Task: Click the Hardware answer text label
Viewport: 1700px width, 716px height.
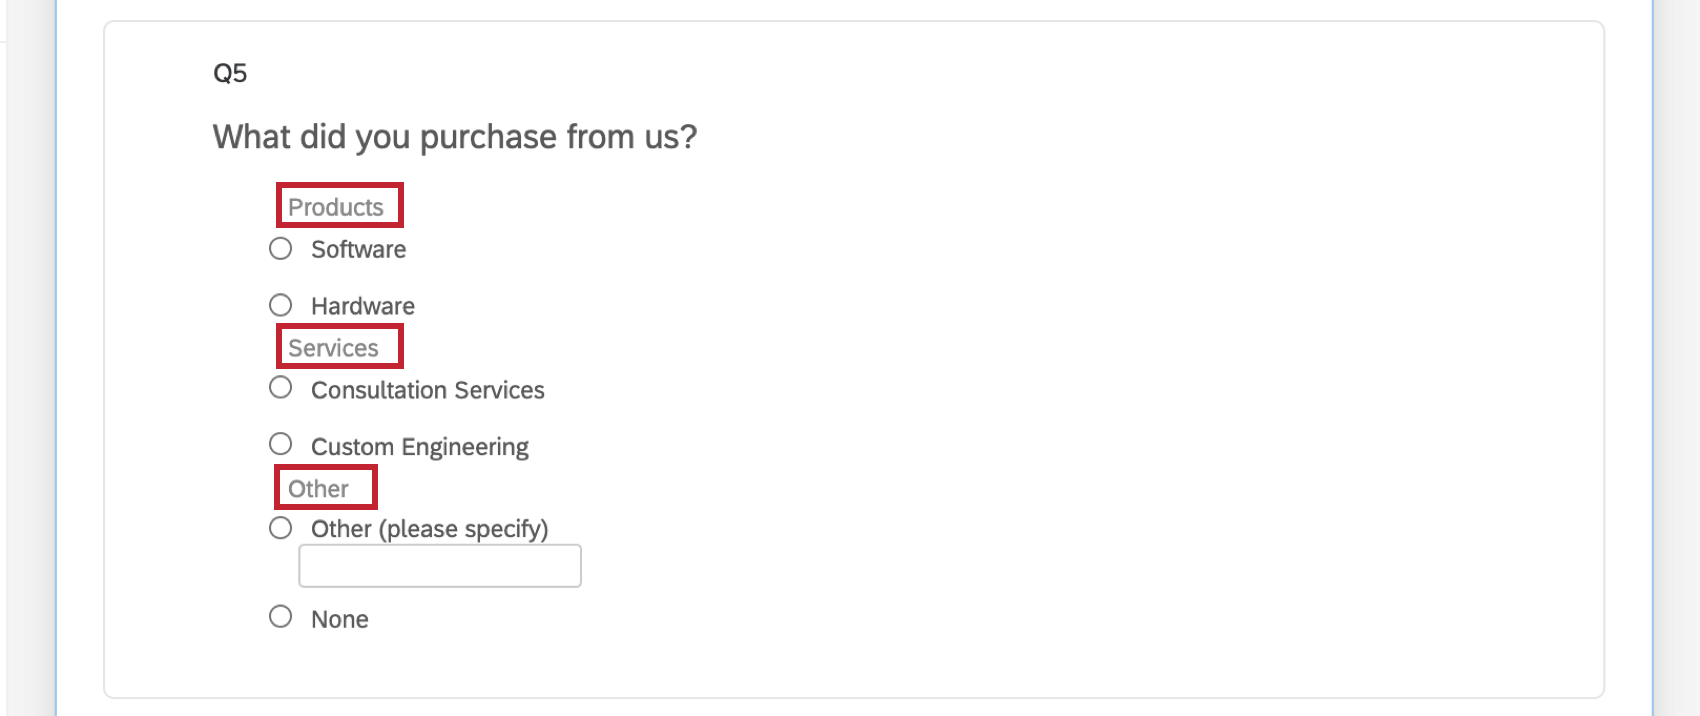Action: click(363, 305)
